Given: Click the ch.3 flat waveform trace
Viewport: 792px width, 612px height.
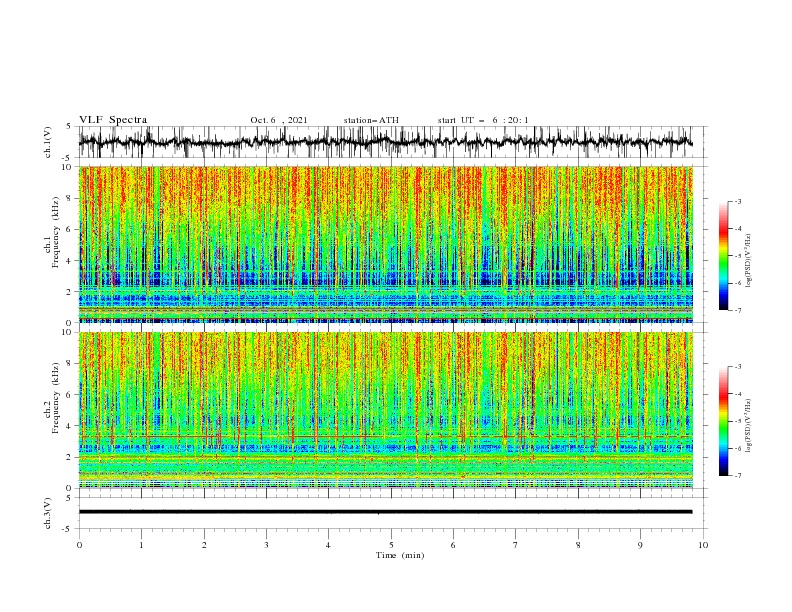Looking at the screenshot, I should point(385,512).
